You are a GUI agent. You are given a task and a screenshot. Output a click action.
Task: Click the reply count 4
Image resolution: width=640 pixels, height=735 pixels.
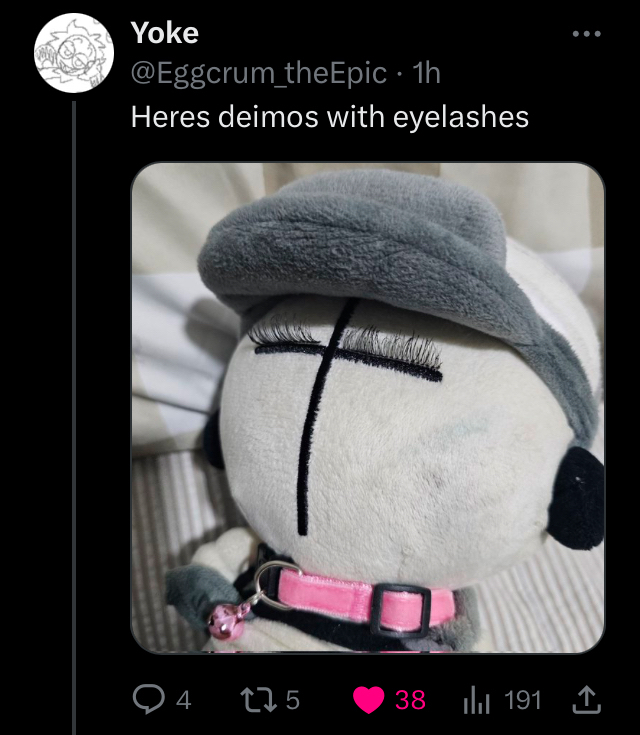pos(183,700)
